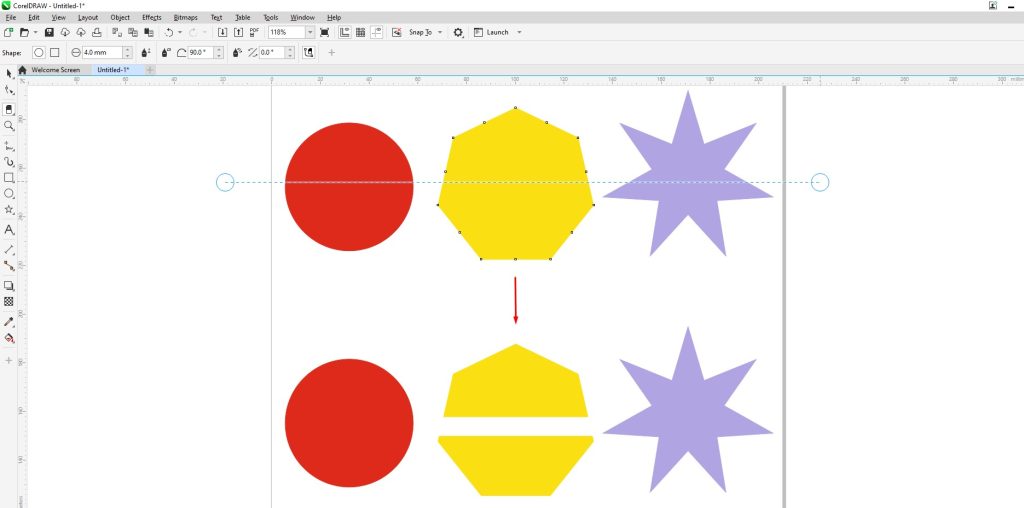1024x508 pixels.
Task: Toggle the show grid button
Action: pos(360,33)
